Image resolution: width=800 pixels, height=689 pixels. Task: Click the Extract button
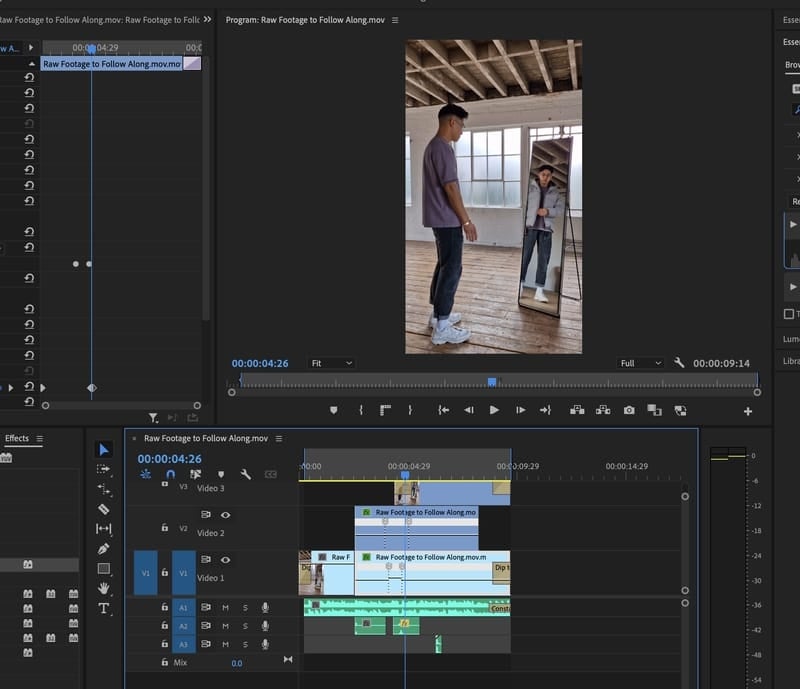[603, 410]
